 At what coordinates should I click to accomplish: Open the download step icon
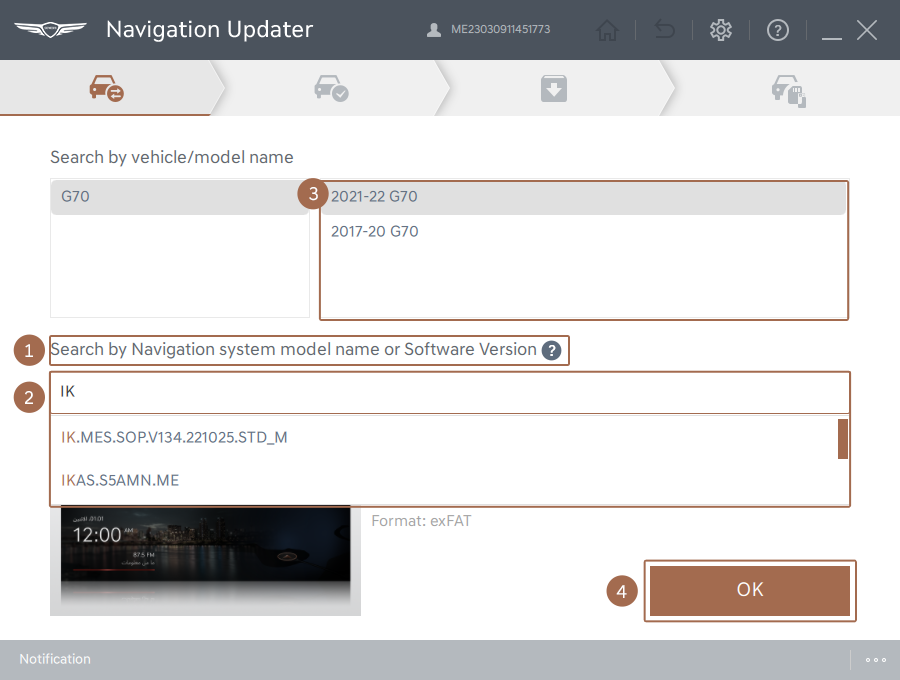coord(554,87)
